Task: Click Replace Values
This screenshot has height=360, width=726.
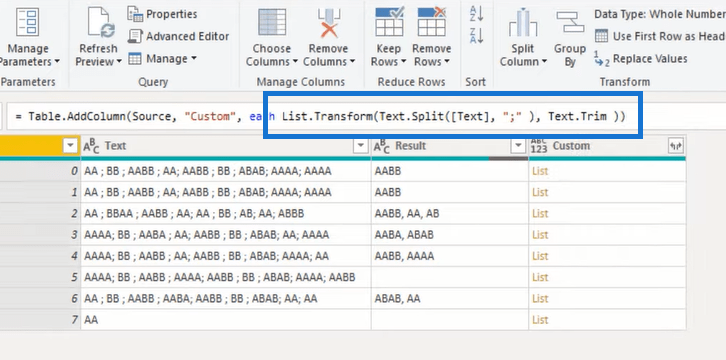Action: pyautogui.click(x=641, y=59)
